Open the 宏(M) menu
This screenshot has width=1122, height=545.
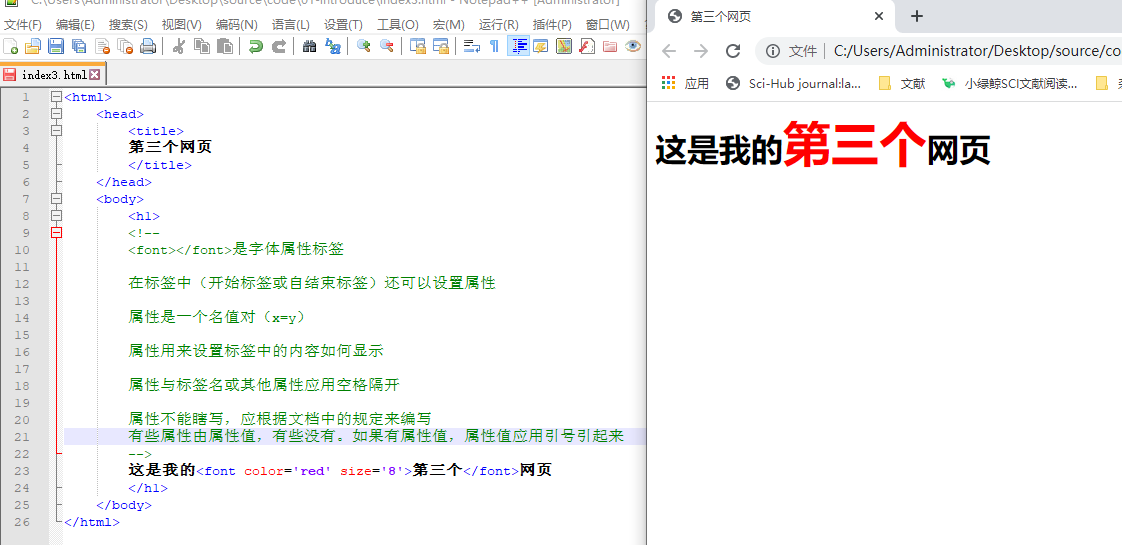point(448,24)
